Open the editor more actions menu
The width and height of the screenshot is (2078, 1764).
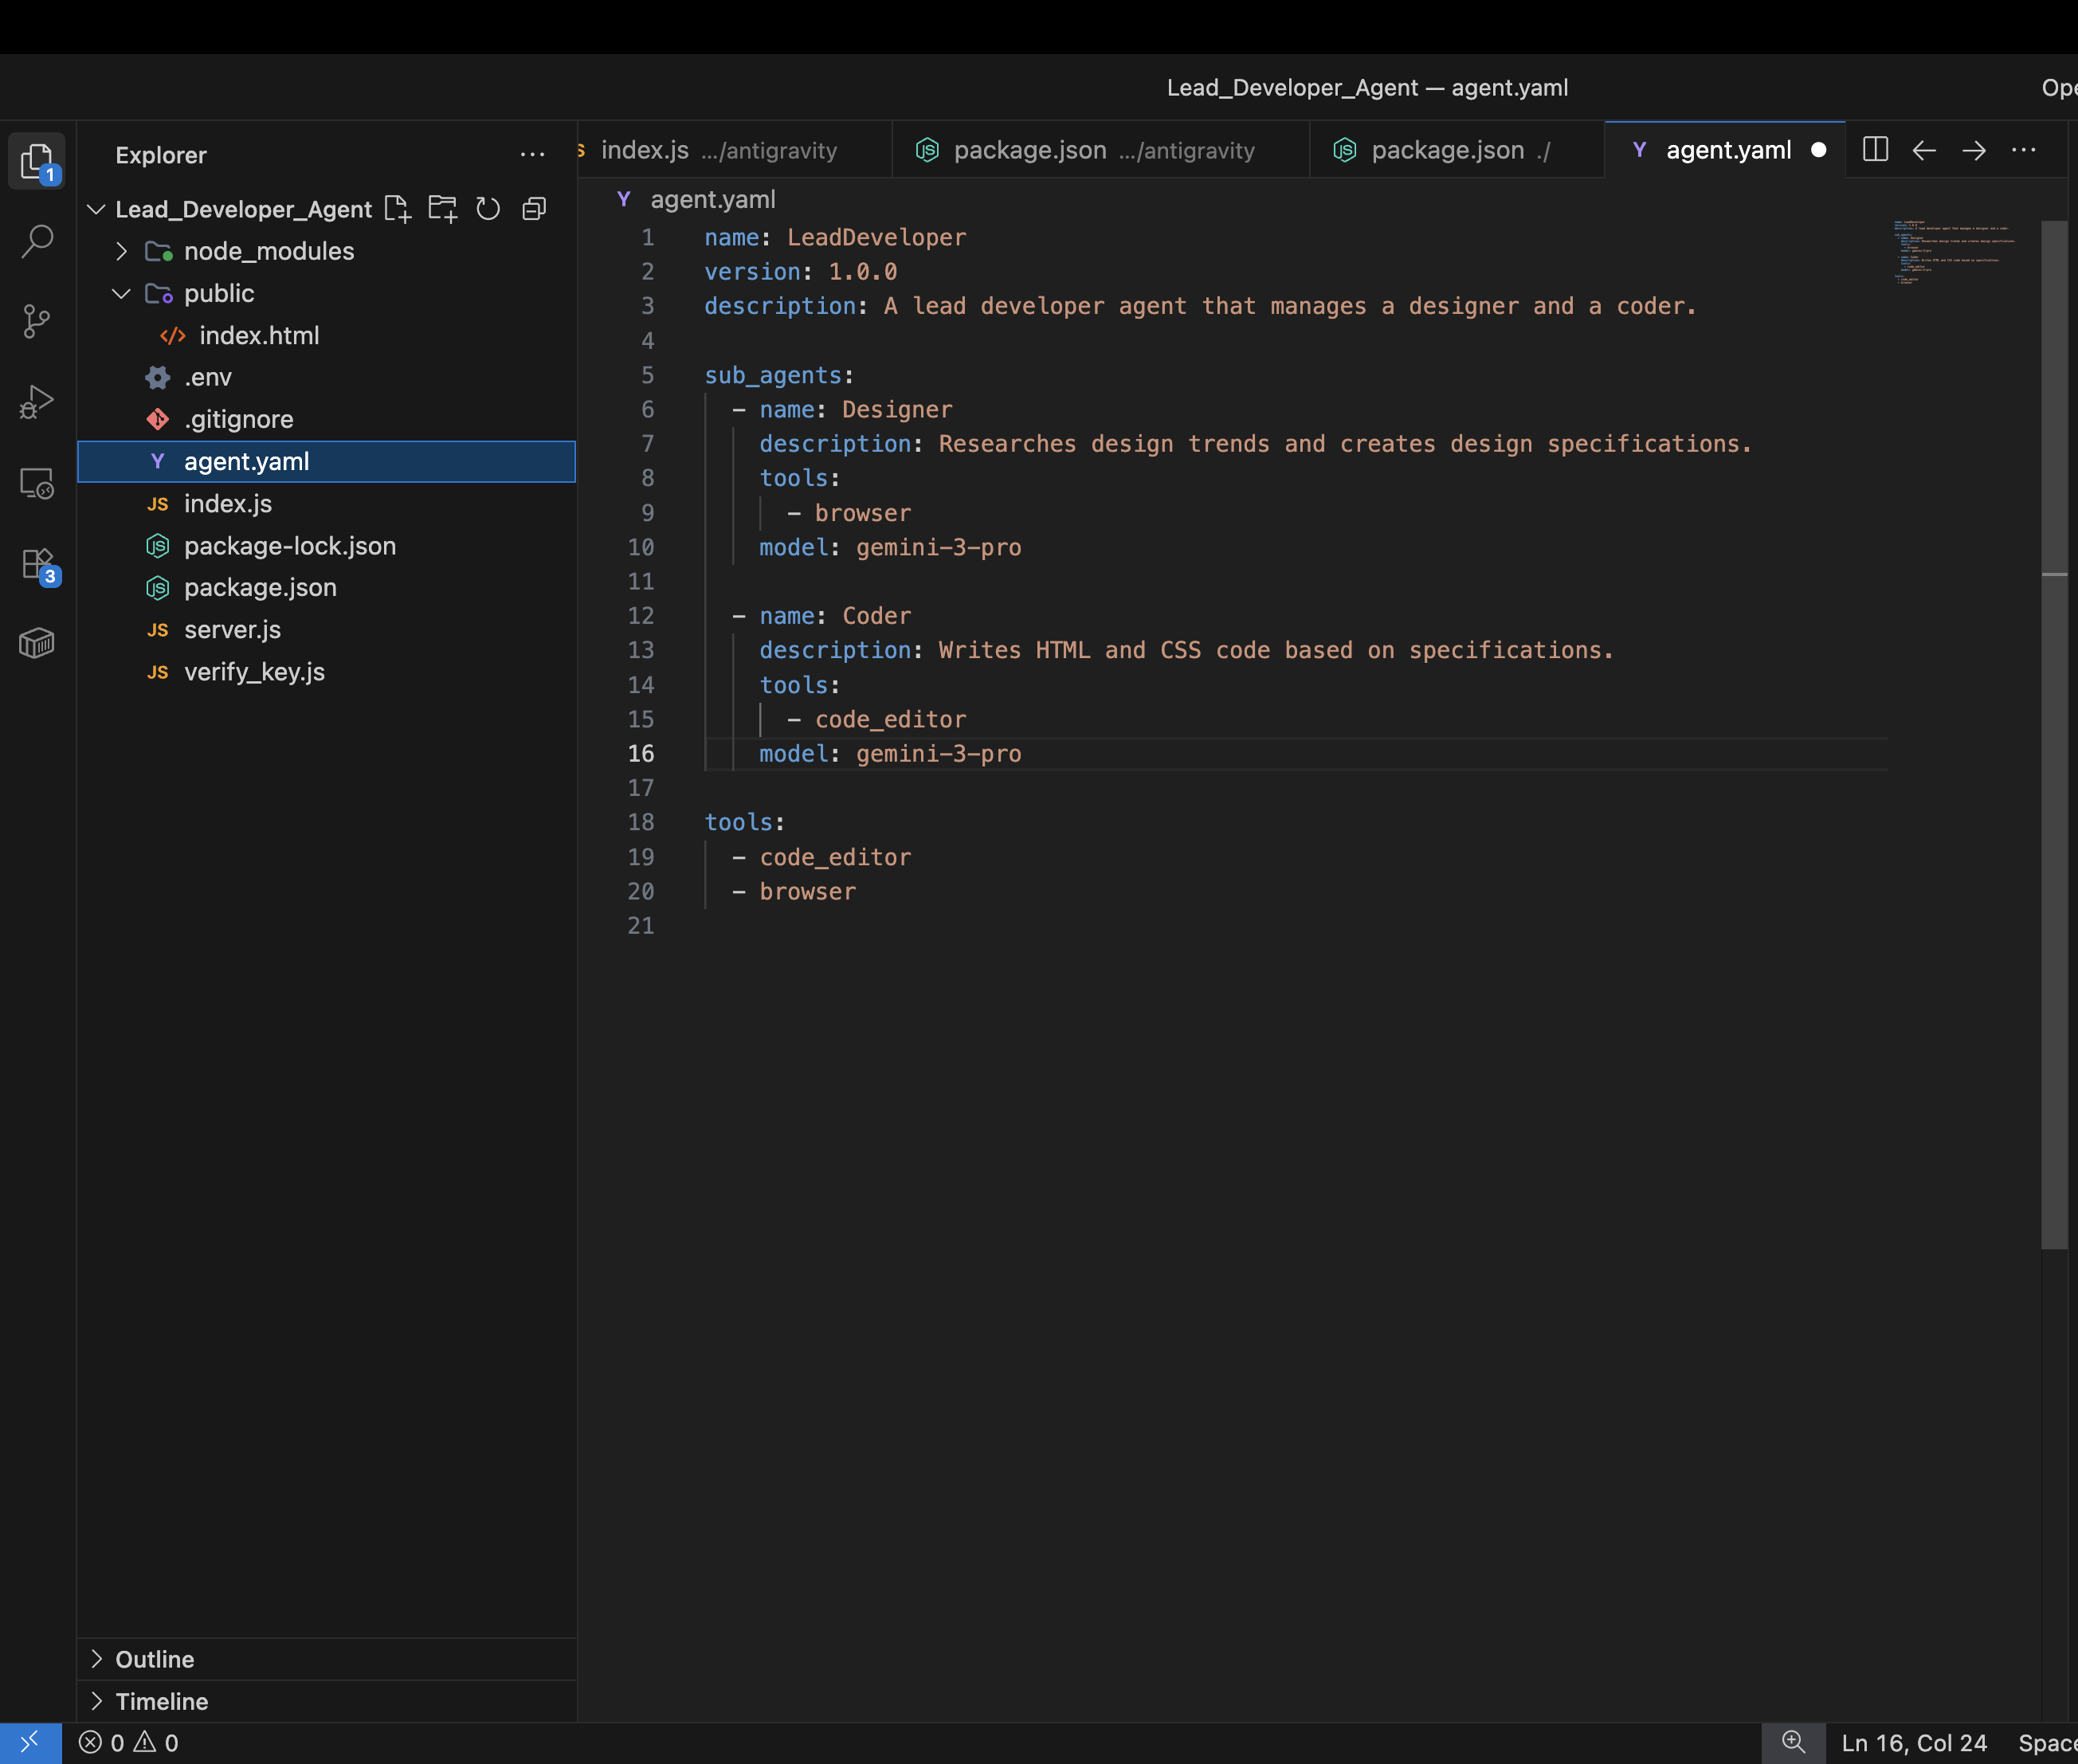point(2023,150)
